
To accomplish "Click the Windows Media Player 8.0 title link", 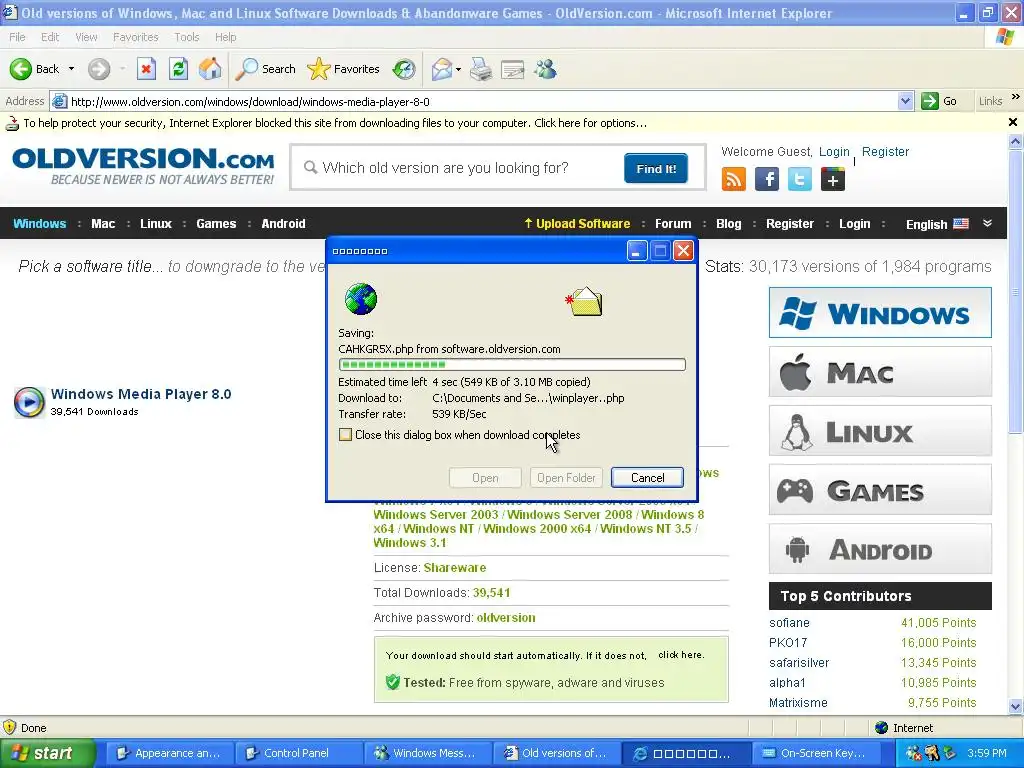I will [x=141, y=394].
